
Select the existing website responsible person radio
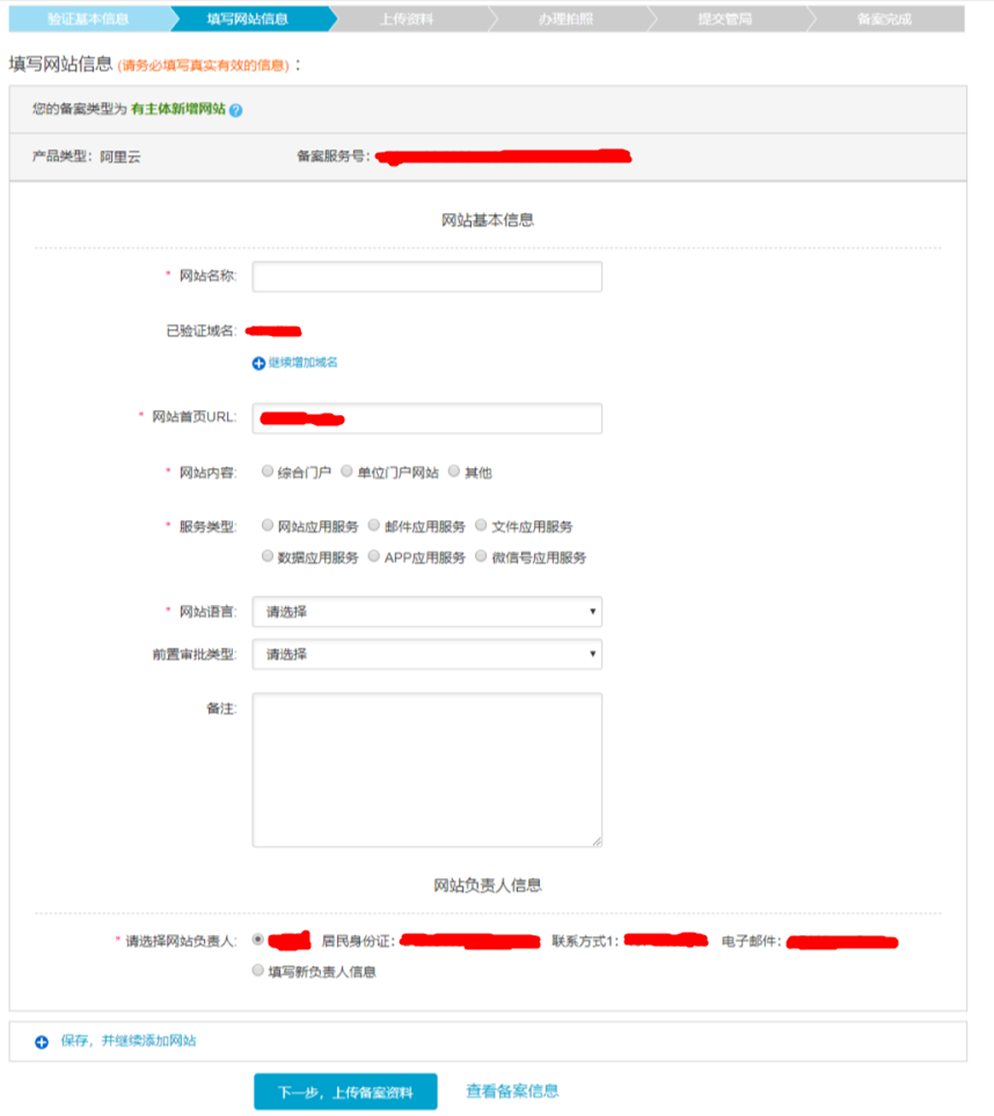[x=258, y=939]
